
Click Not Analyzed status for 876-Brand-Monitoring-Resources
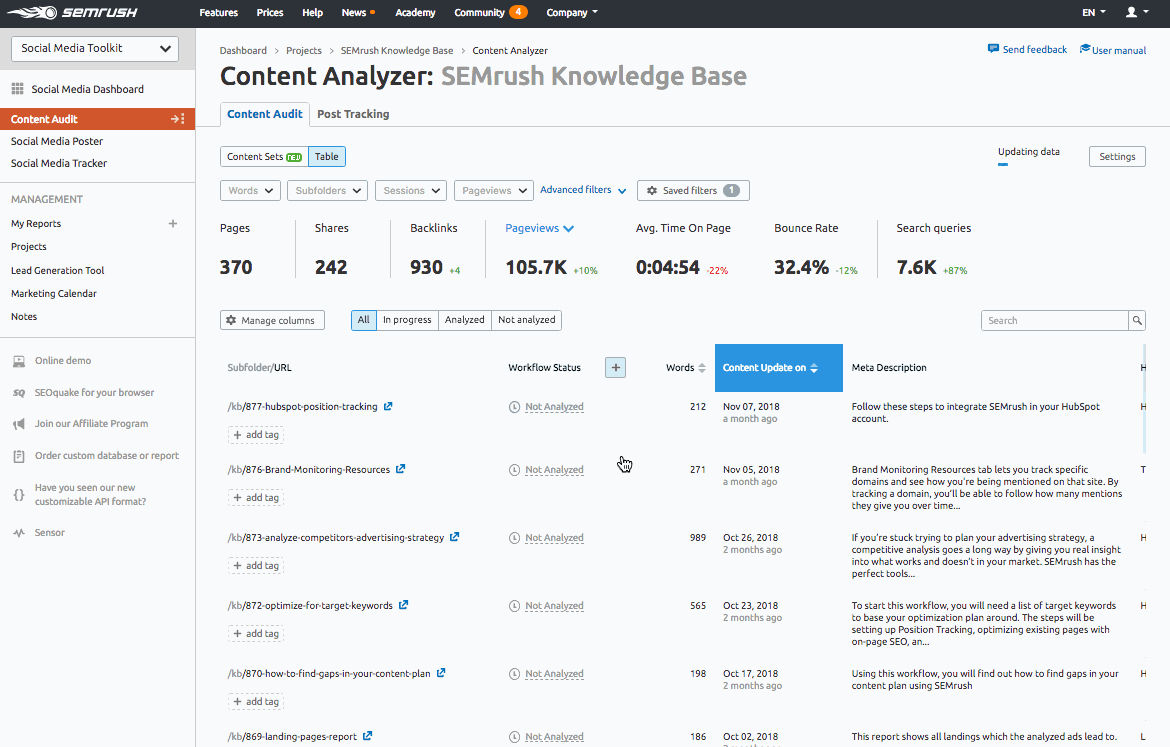(x=554, y=470)
